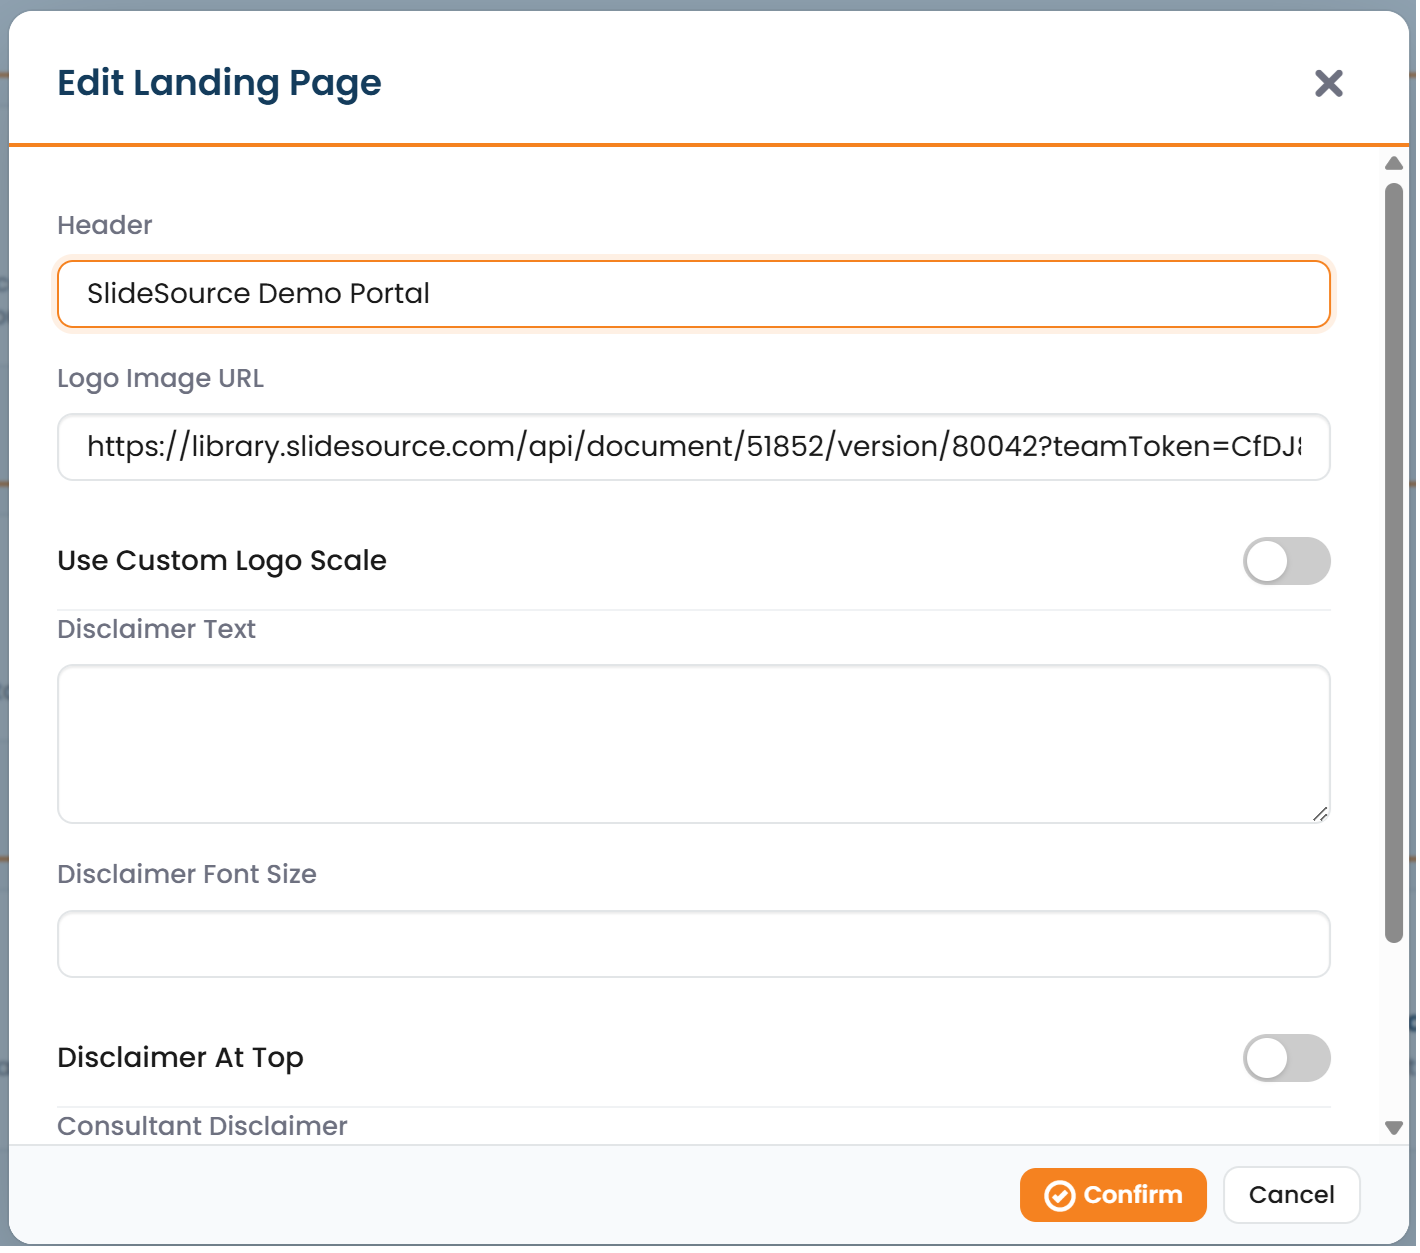Click the Header input field
This screenshot has width=1420, height=1253.
click(694, 294)
